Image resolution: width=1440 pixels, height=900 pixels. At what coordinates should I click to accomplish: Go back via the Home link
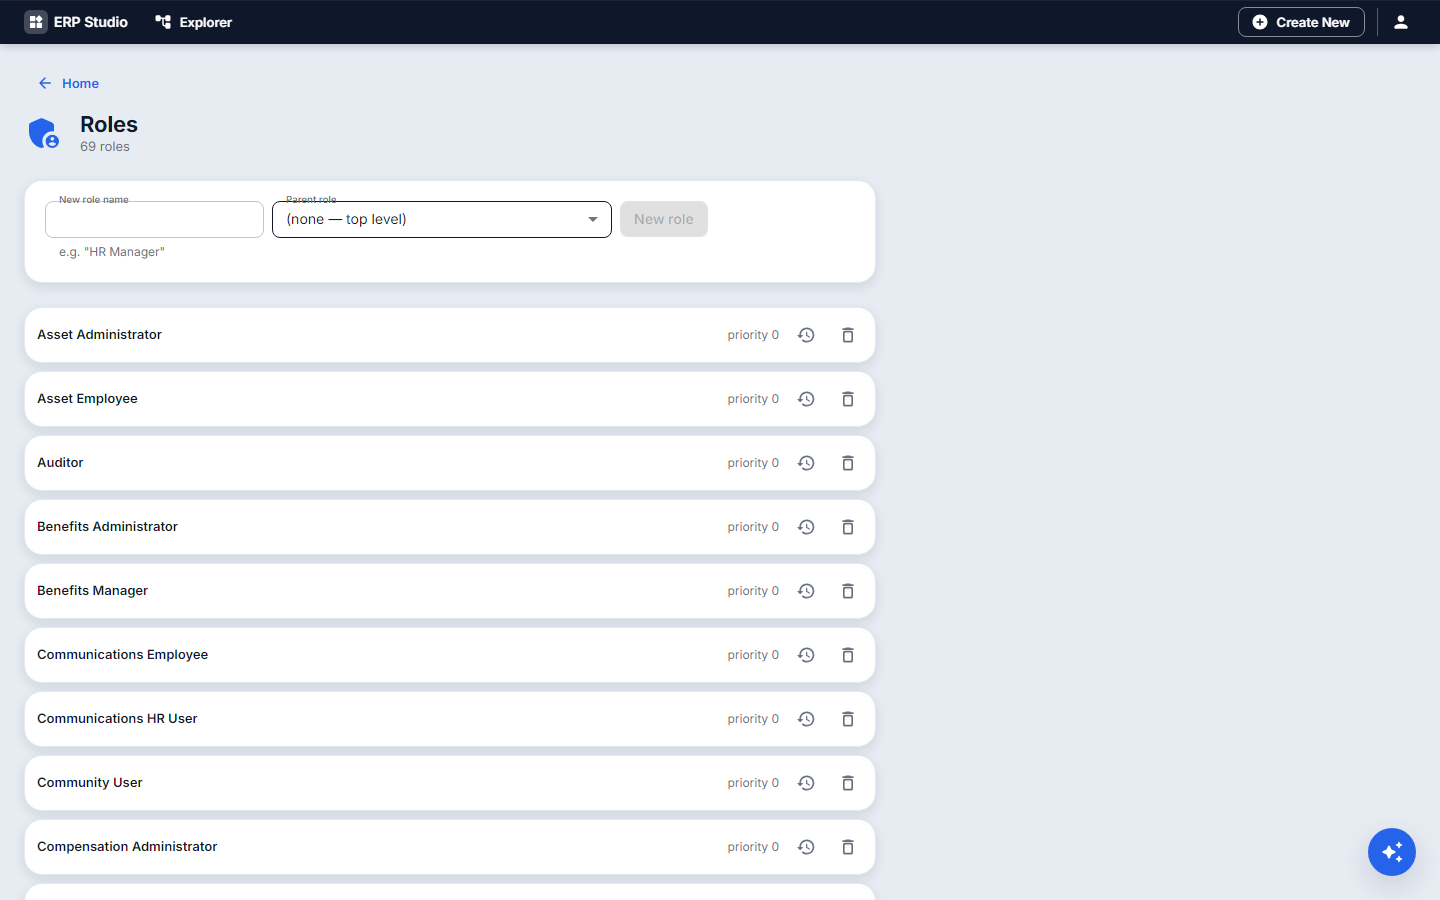pos(68,83)
